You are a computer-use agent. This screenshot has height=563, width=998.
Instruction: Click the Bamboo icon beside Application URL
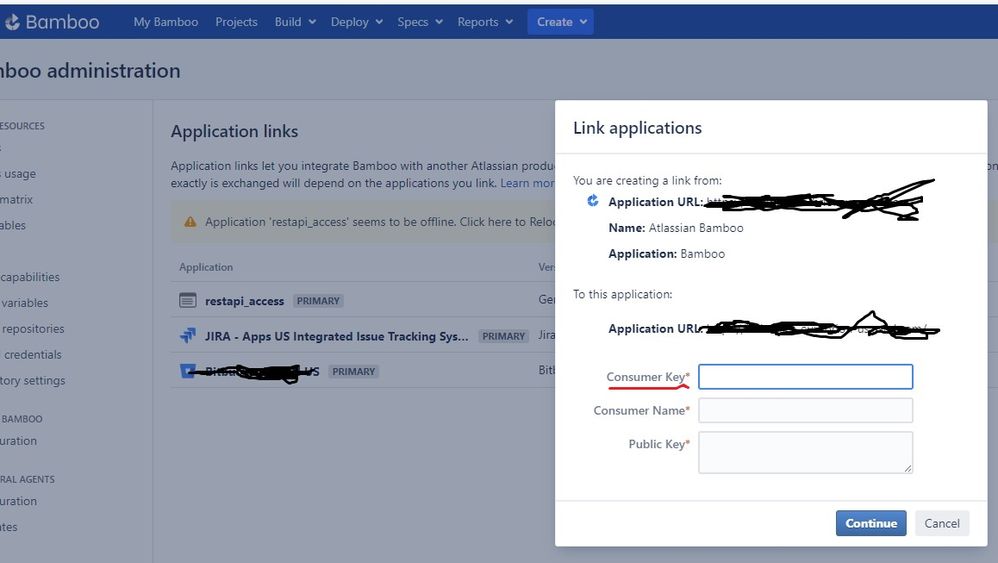click(x=593, y=201)
